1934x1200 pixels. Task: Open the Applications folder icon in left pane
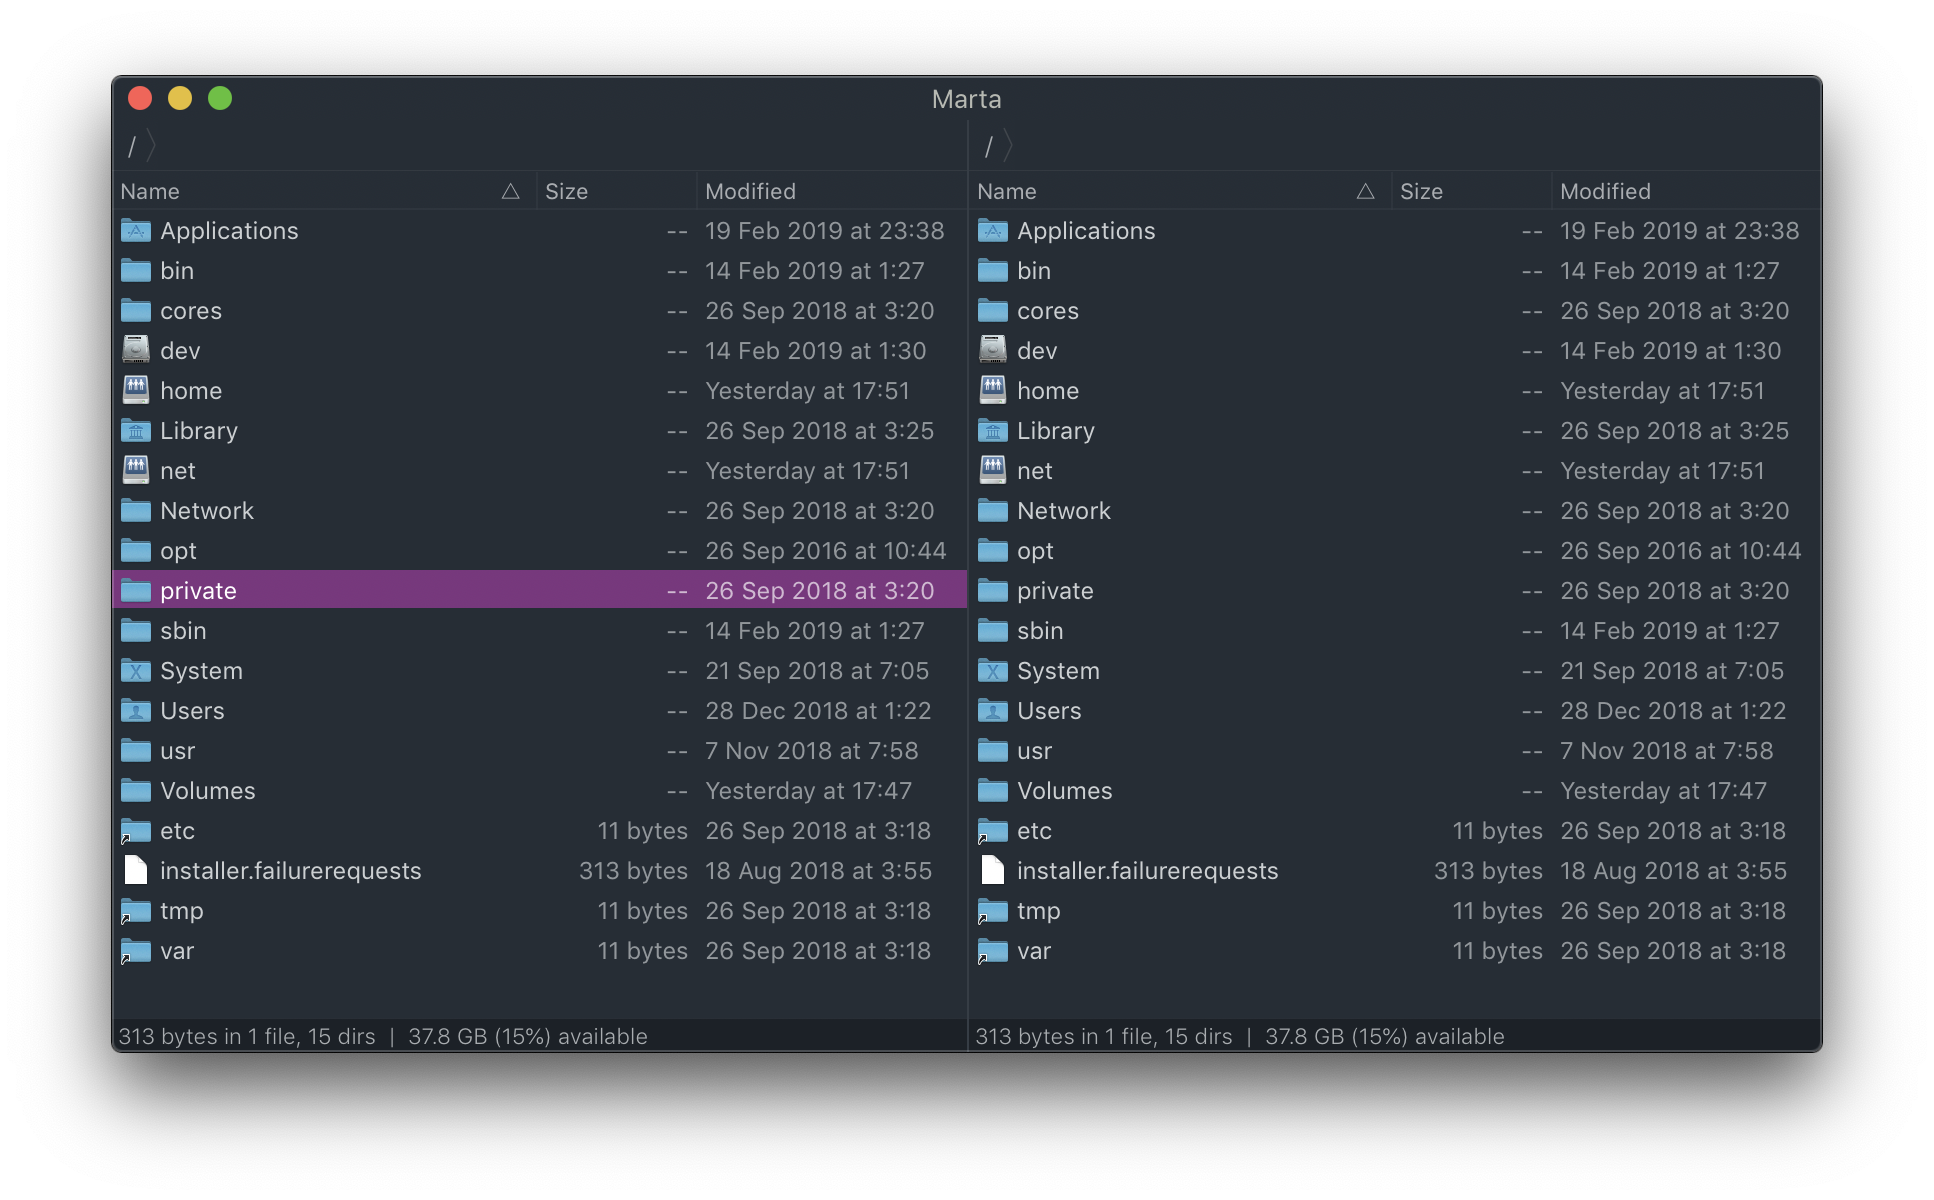click(x=137, y=230)
